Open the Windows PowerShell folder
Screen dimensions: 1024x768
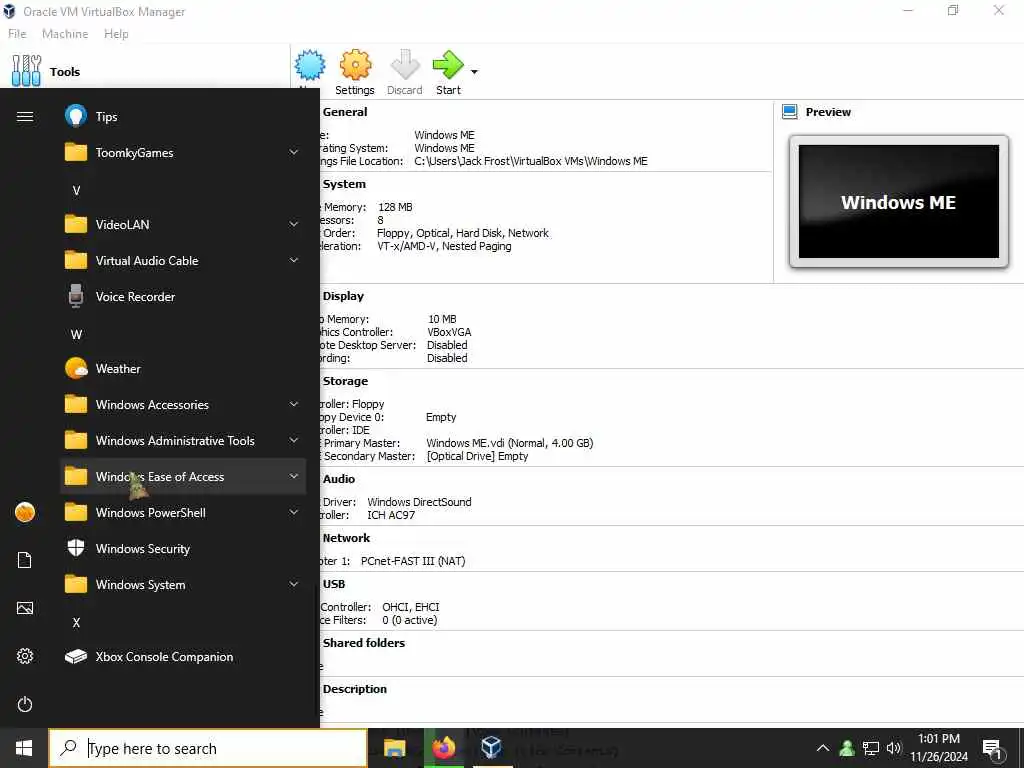click(183, 513)
